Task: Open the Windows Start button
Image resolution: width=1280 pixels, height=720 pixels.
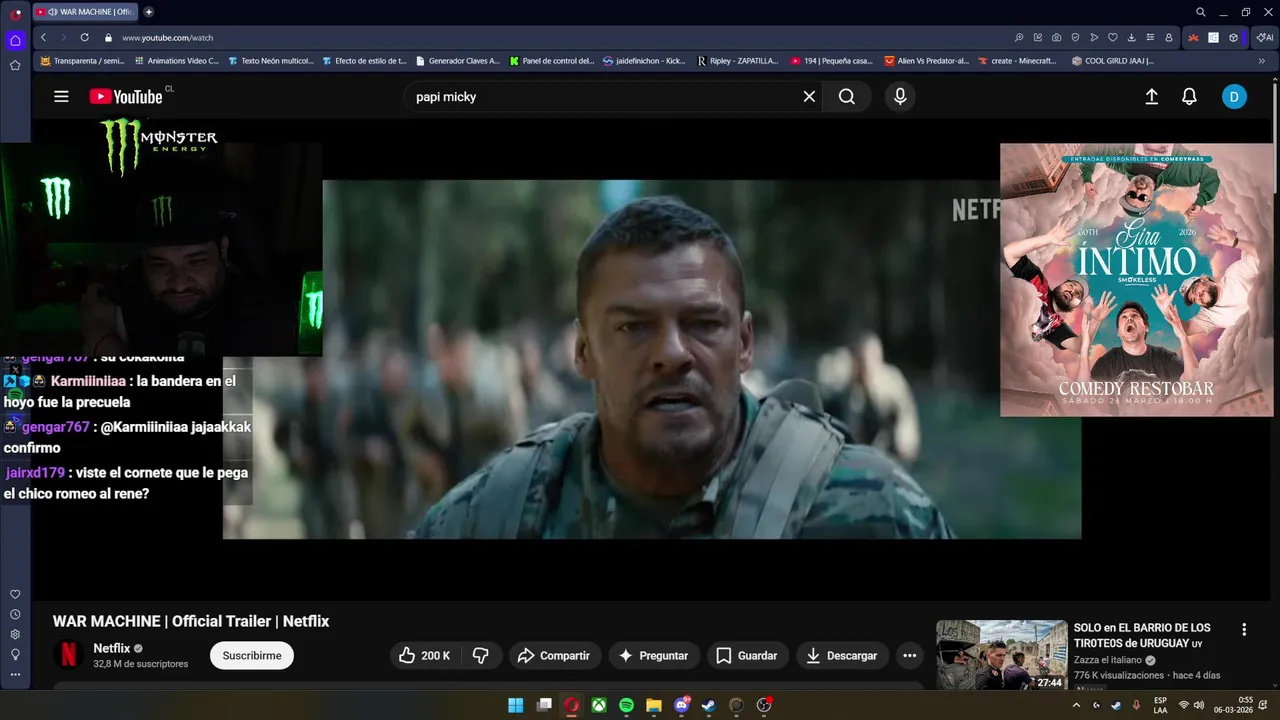Action: coord(515,705)
